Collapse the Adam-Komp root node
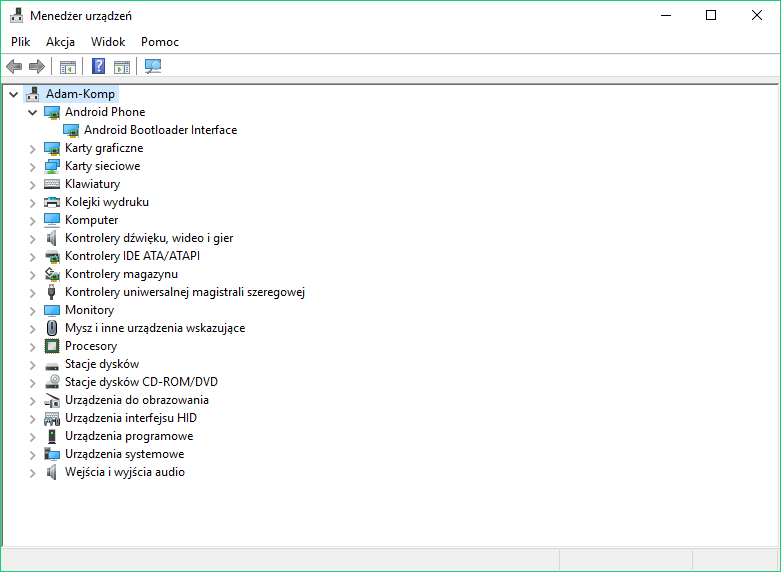The width and height of the screenshot is (781, 572). click(13, 94)
